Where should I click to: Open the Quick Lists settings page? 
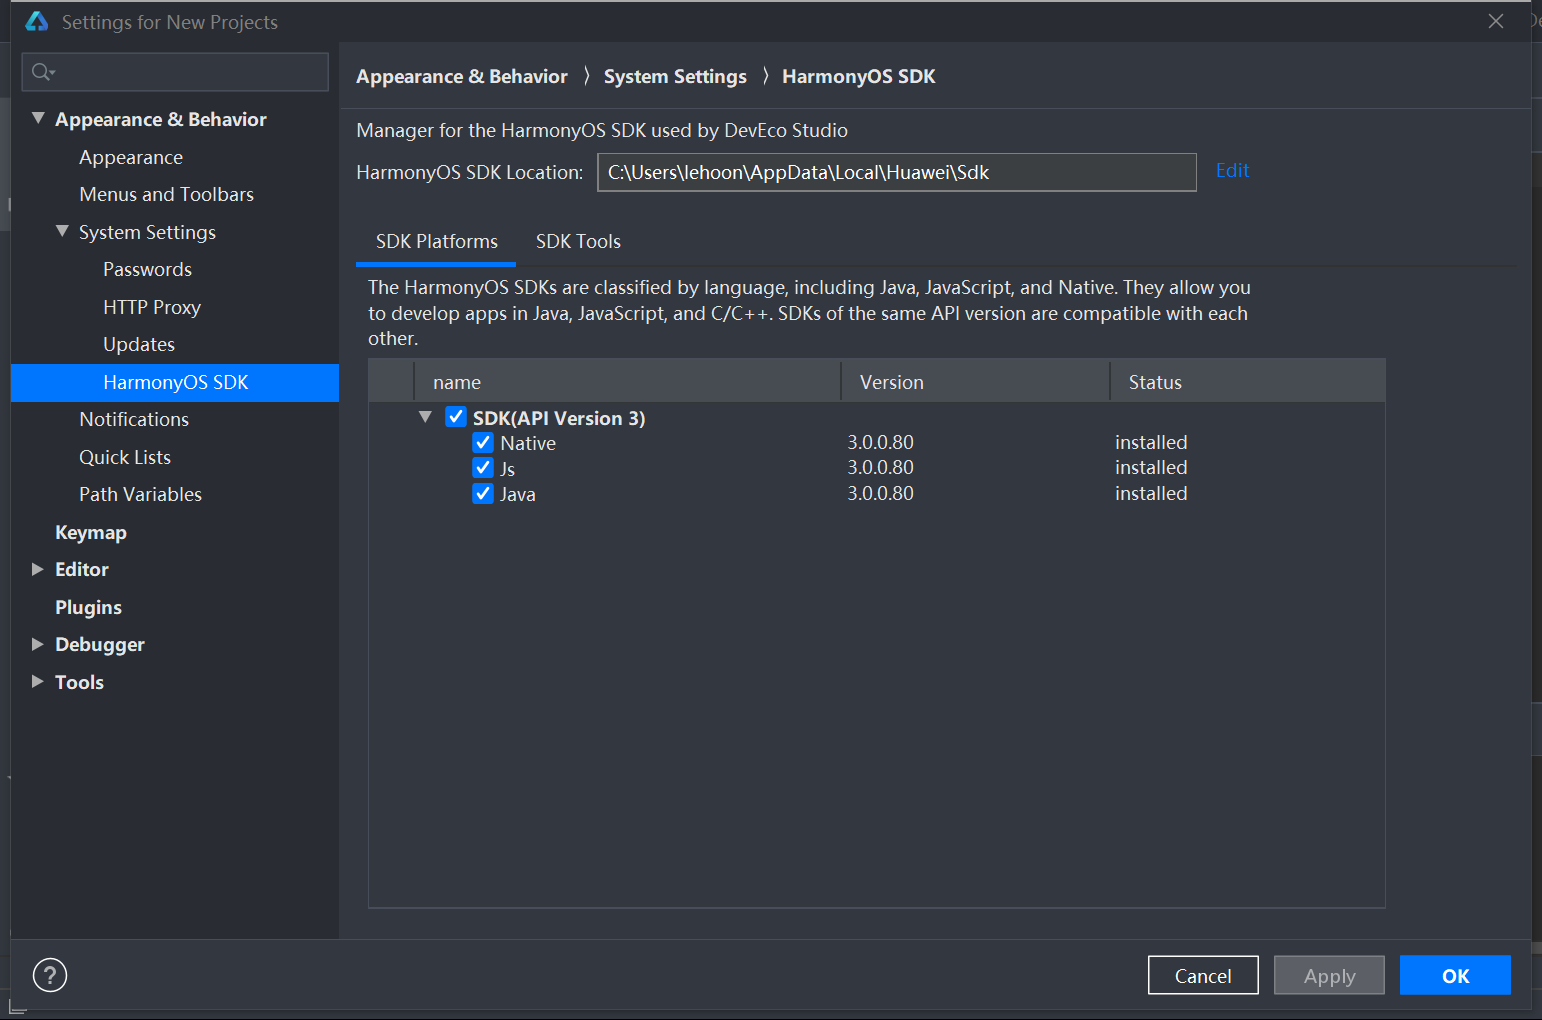coord(125,457)
